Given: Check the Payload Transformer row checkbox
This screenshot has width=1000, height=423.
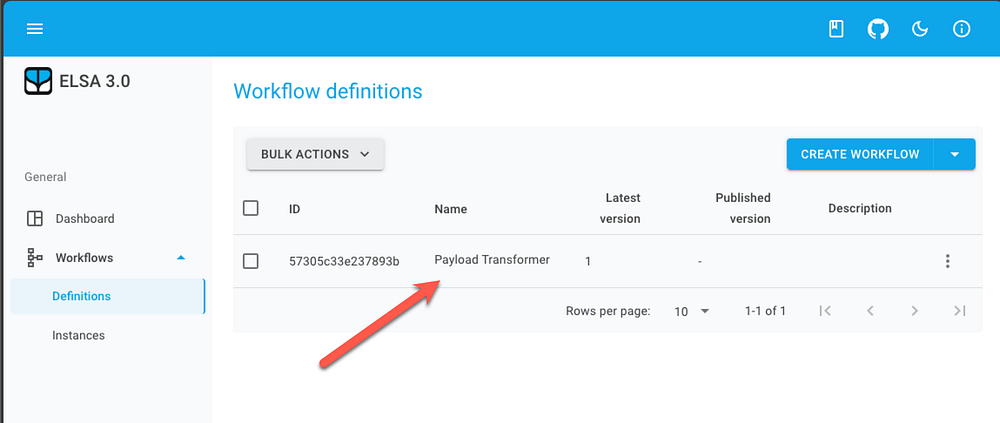Looking at the screenshot, I should (x=251, y=261).
